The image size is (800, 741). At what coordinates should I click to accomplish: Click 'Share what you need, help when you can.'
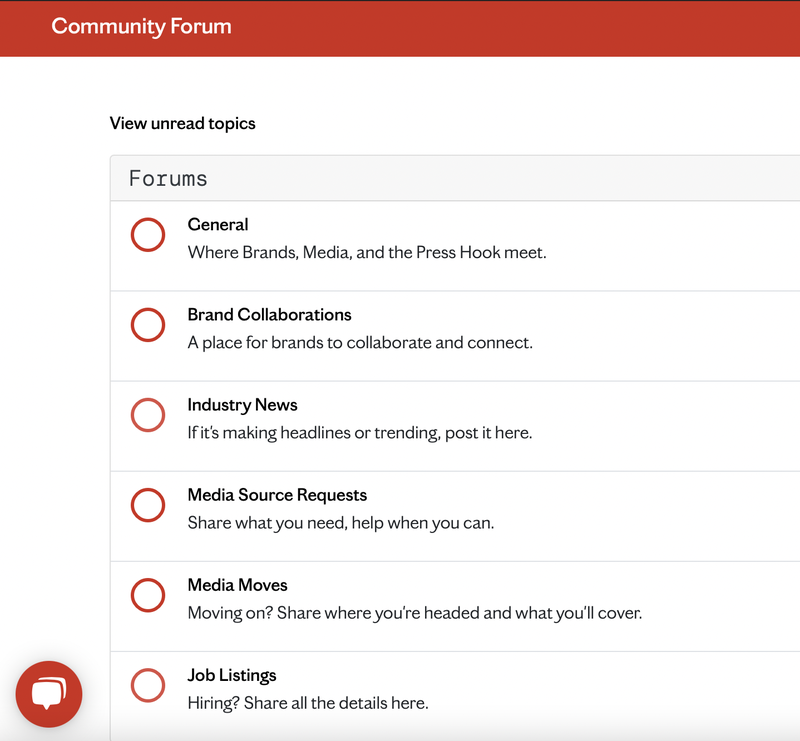[x=341, y=523]
